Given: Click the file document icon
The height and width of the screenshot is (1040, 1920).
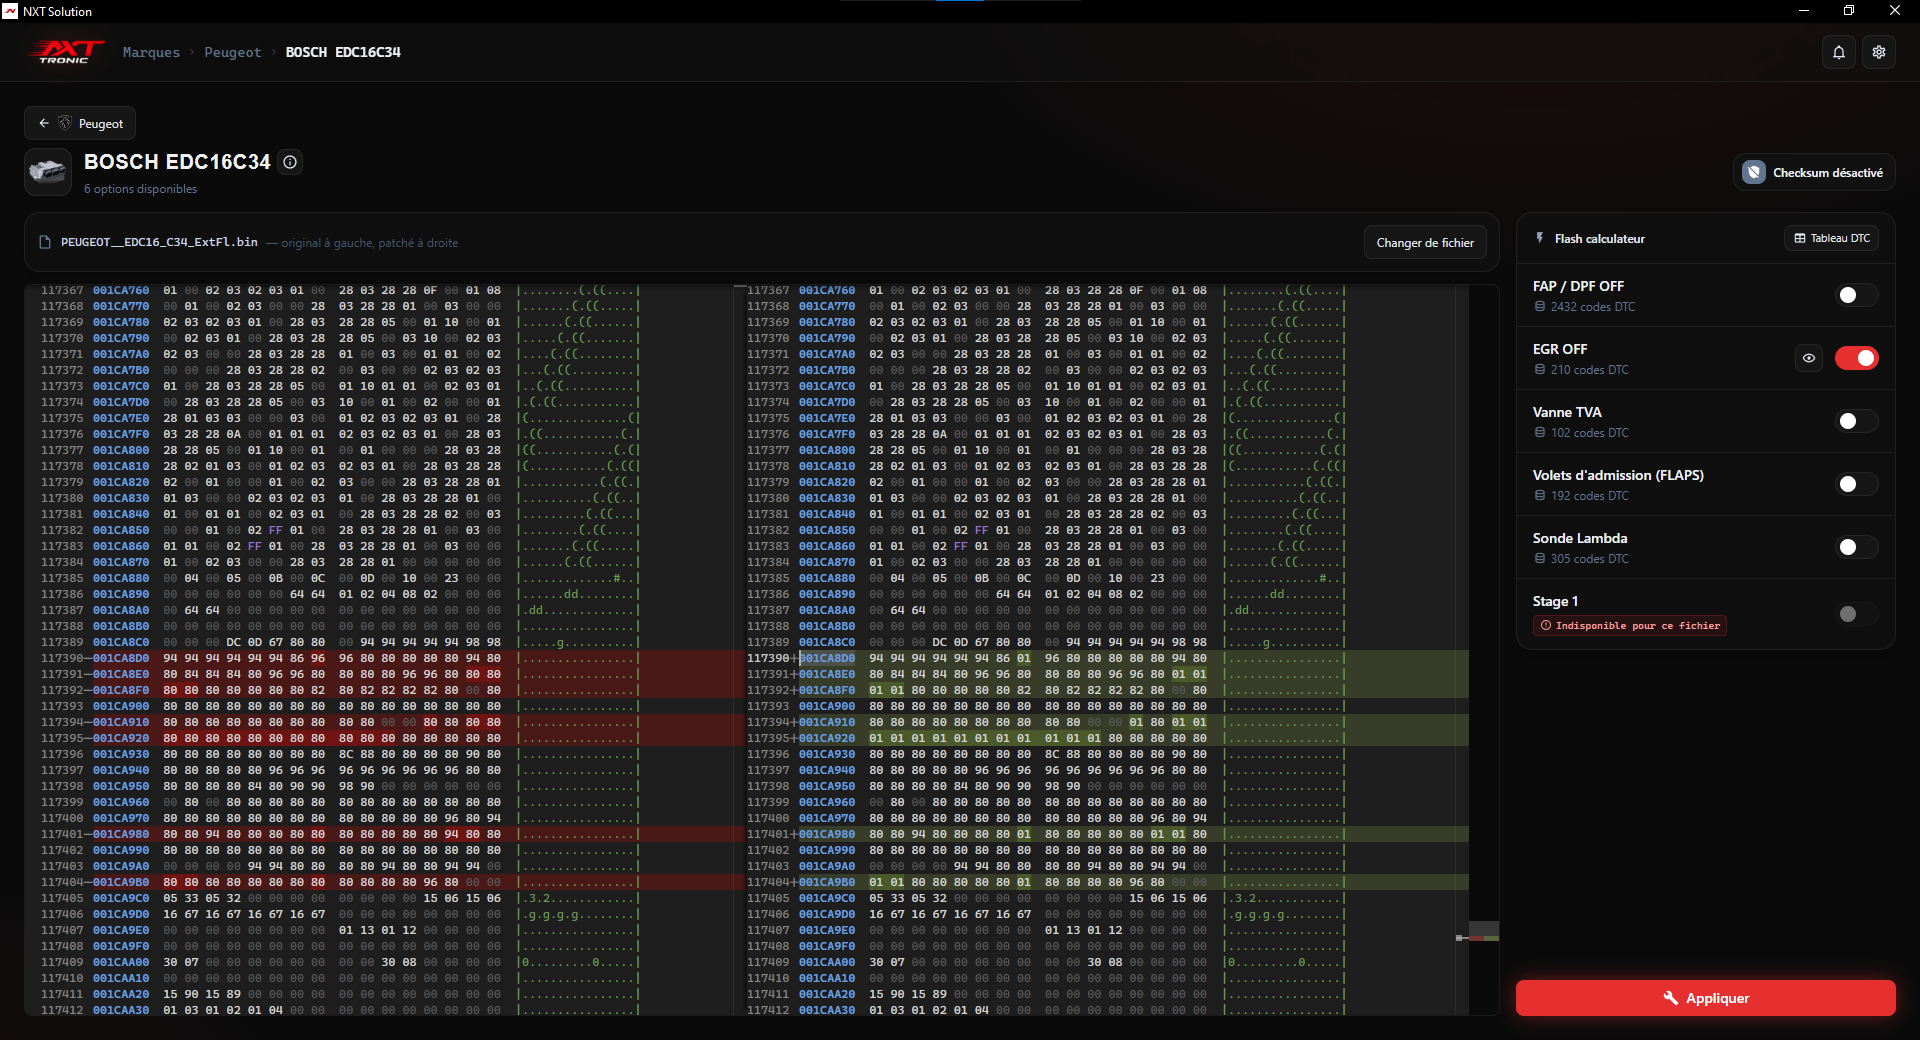Looking at the screenshot, I should coord(45,242).
